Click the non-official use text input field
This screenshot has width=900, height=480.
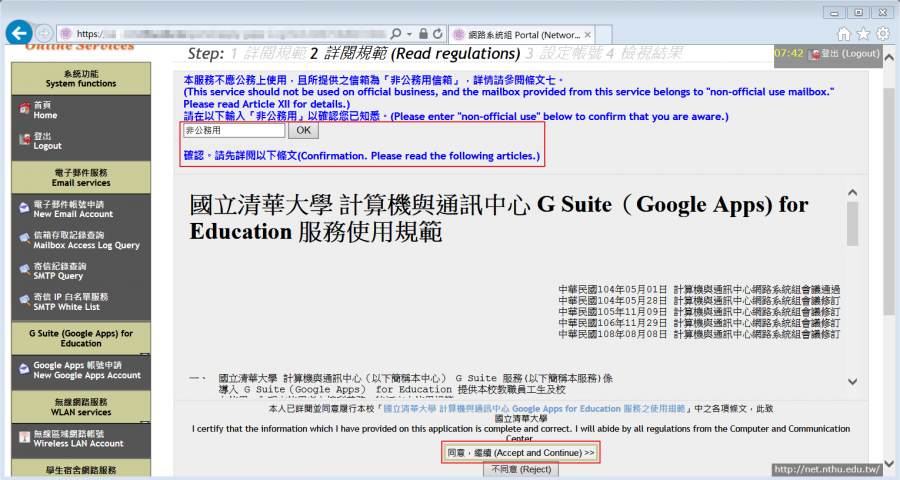pos(234,130)
